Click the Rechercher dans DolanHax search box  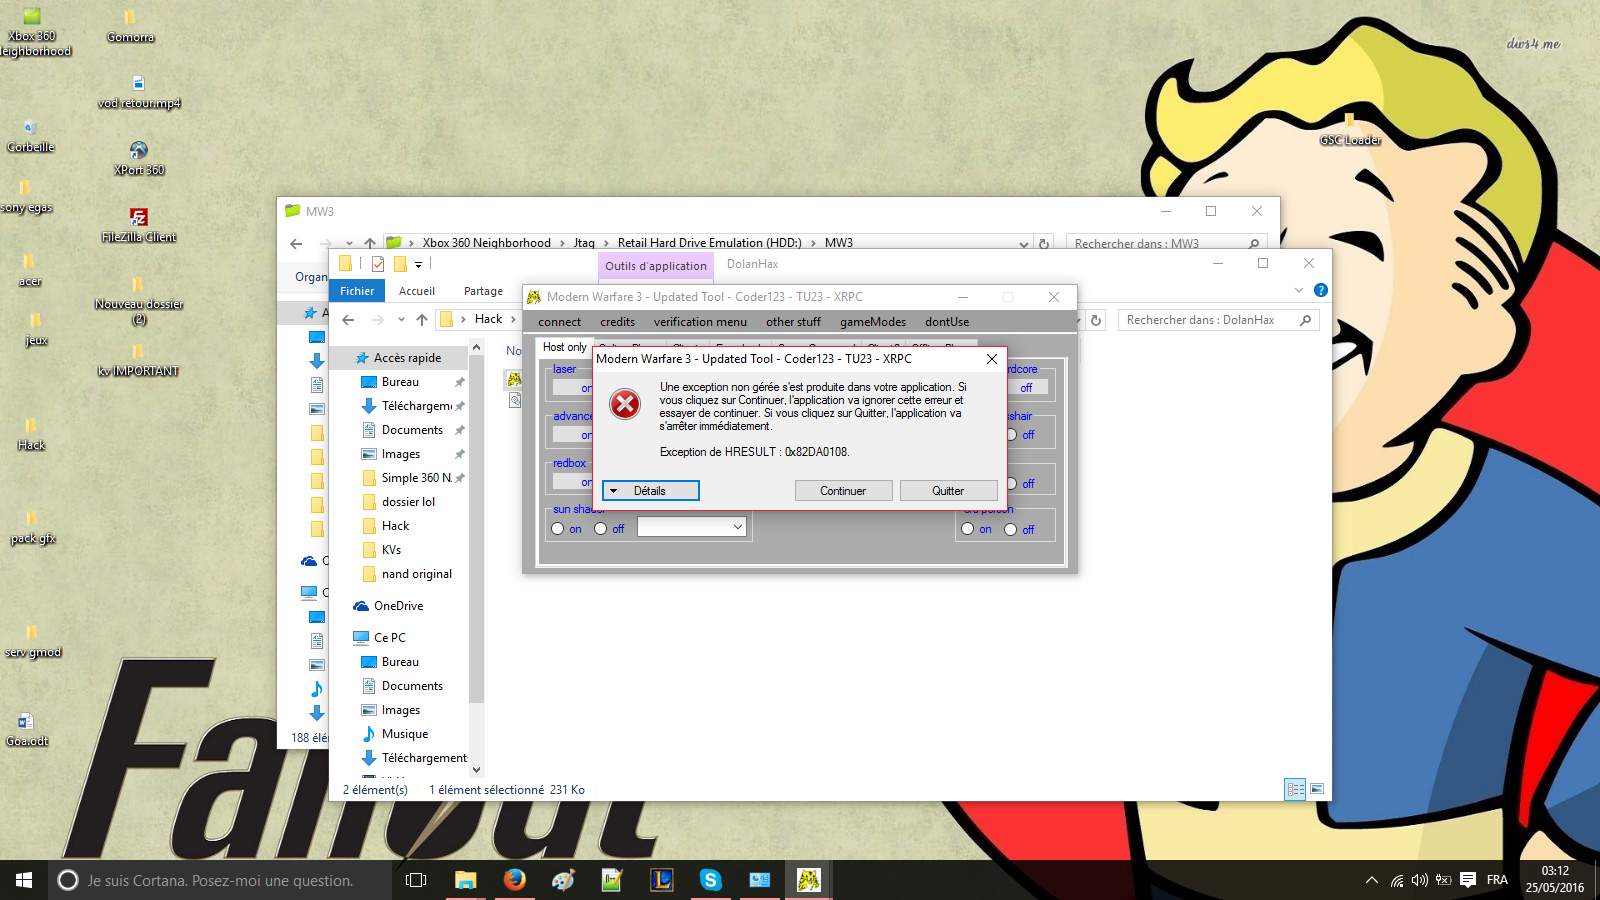click(1218, 320)
